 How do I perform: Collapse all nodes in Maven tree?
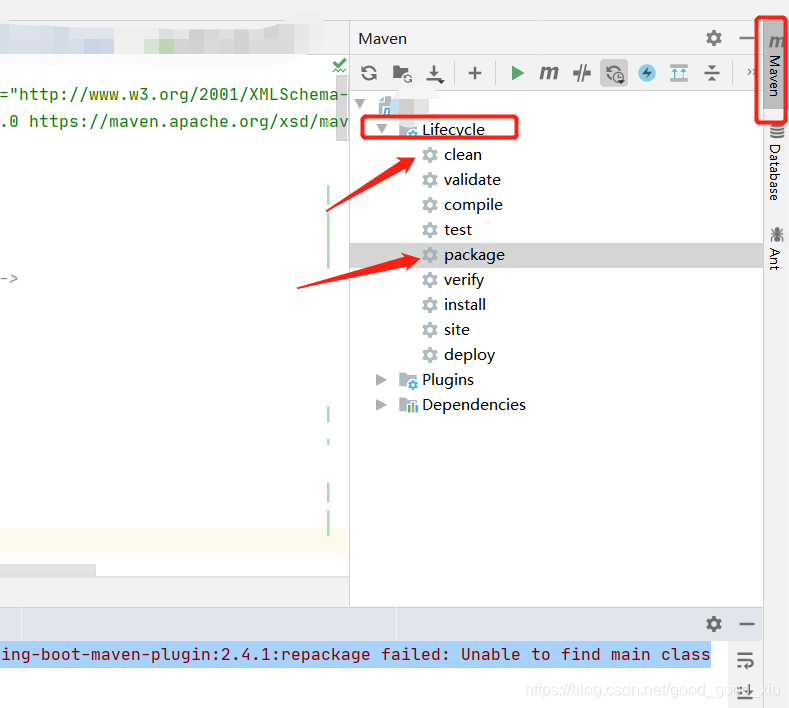(712, 73)
